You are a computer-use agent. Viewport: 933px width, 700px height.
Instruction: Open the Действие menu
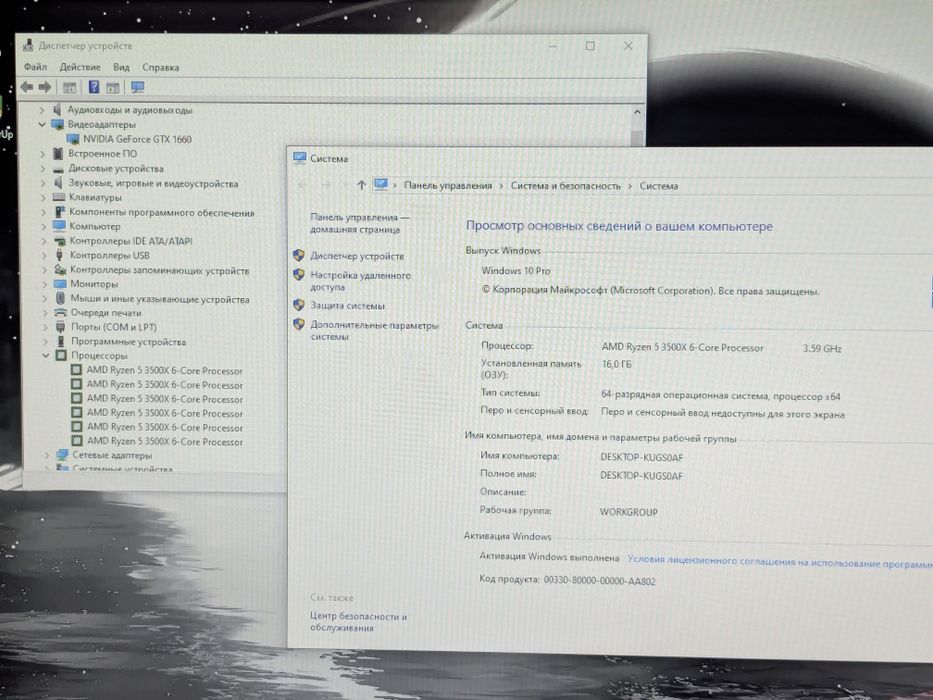click(x=80, y=67)
